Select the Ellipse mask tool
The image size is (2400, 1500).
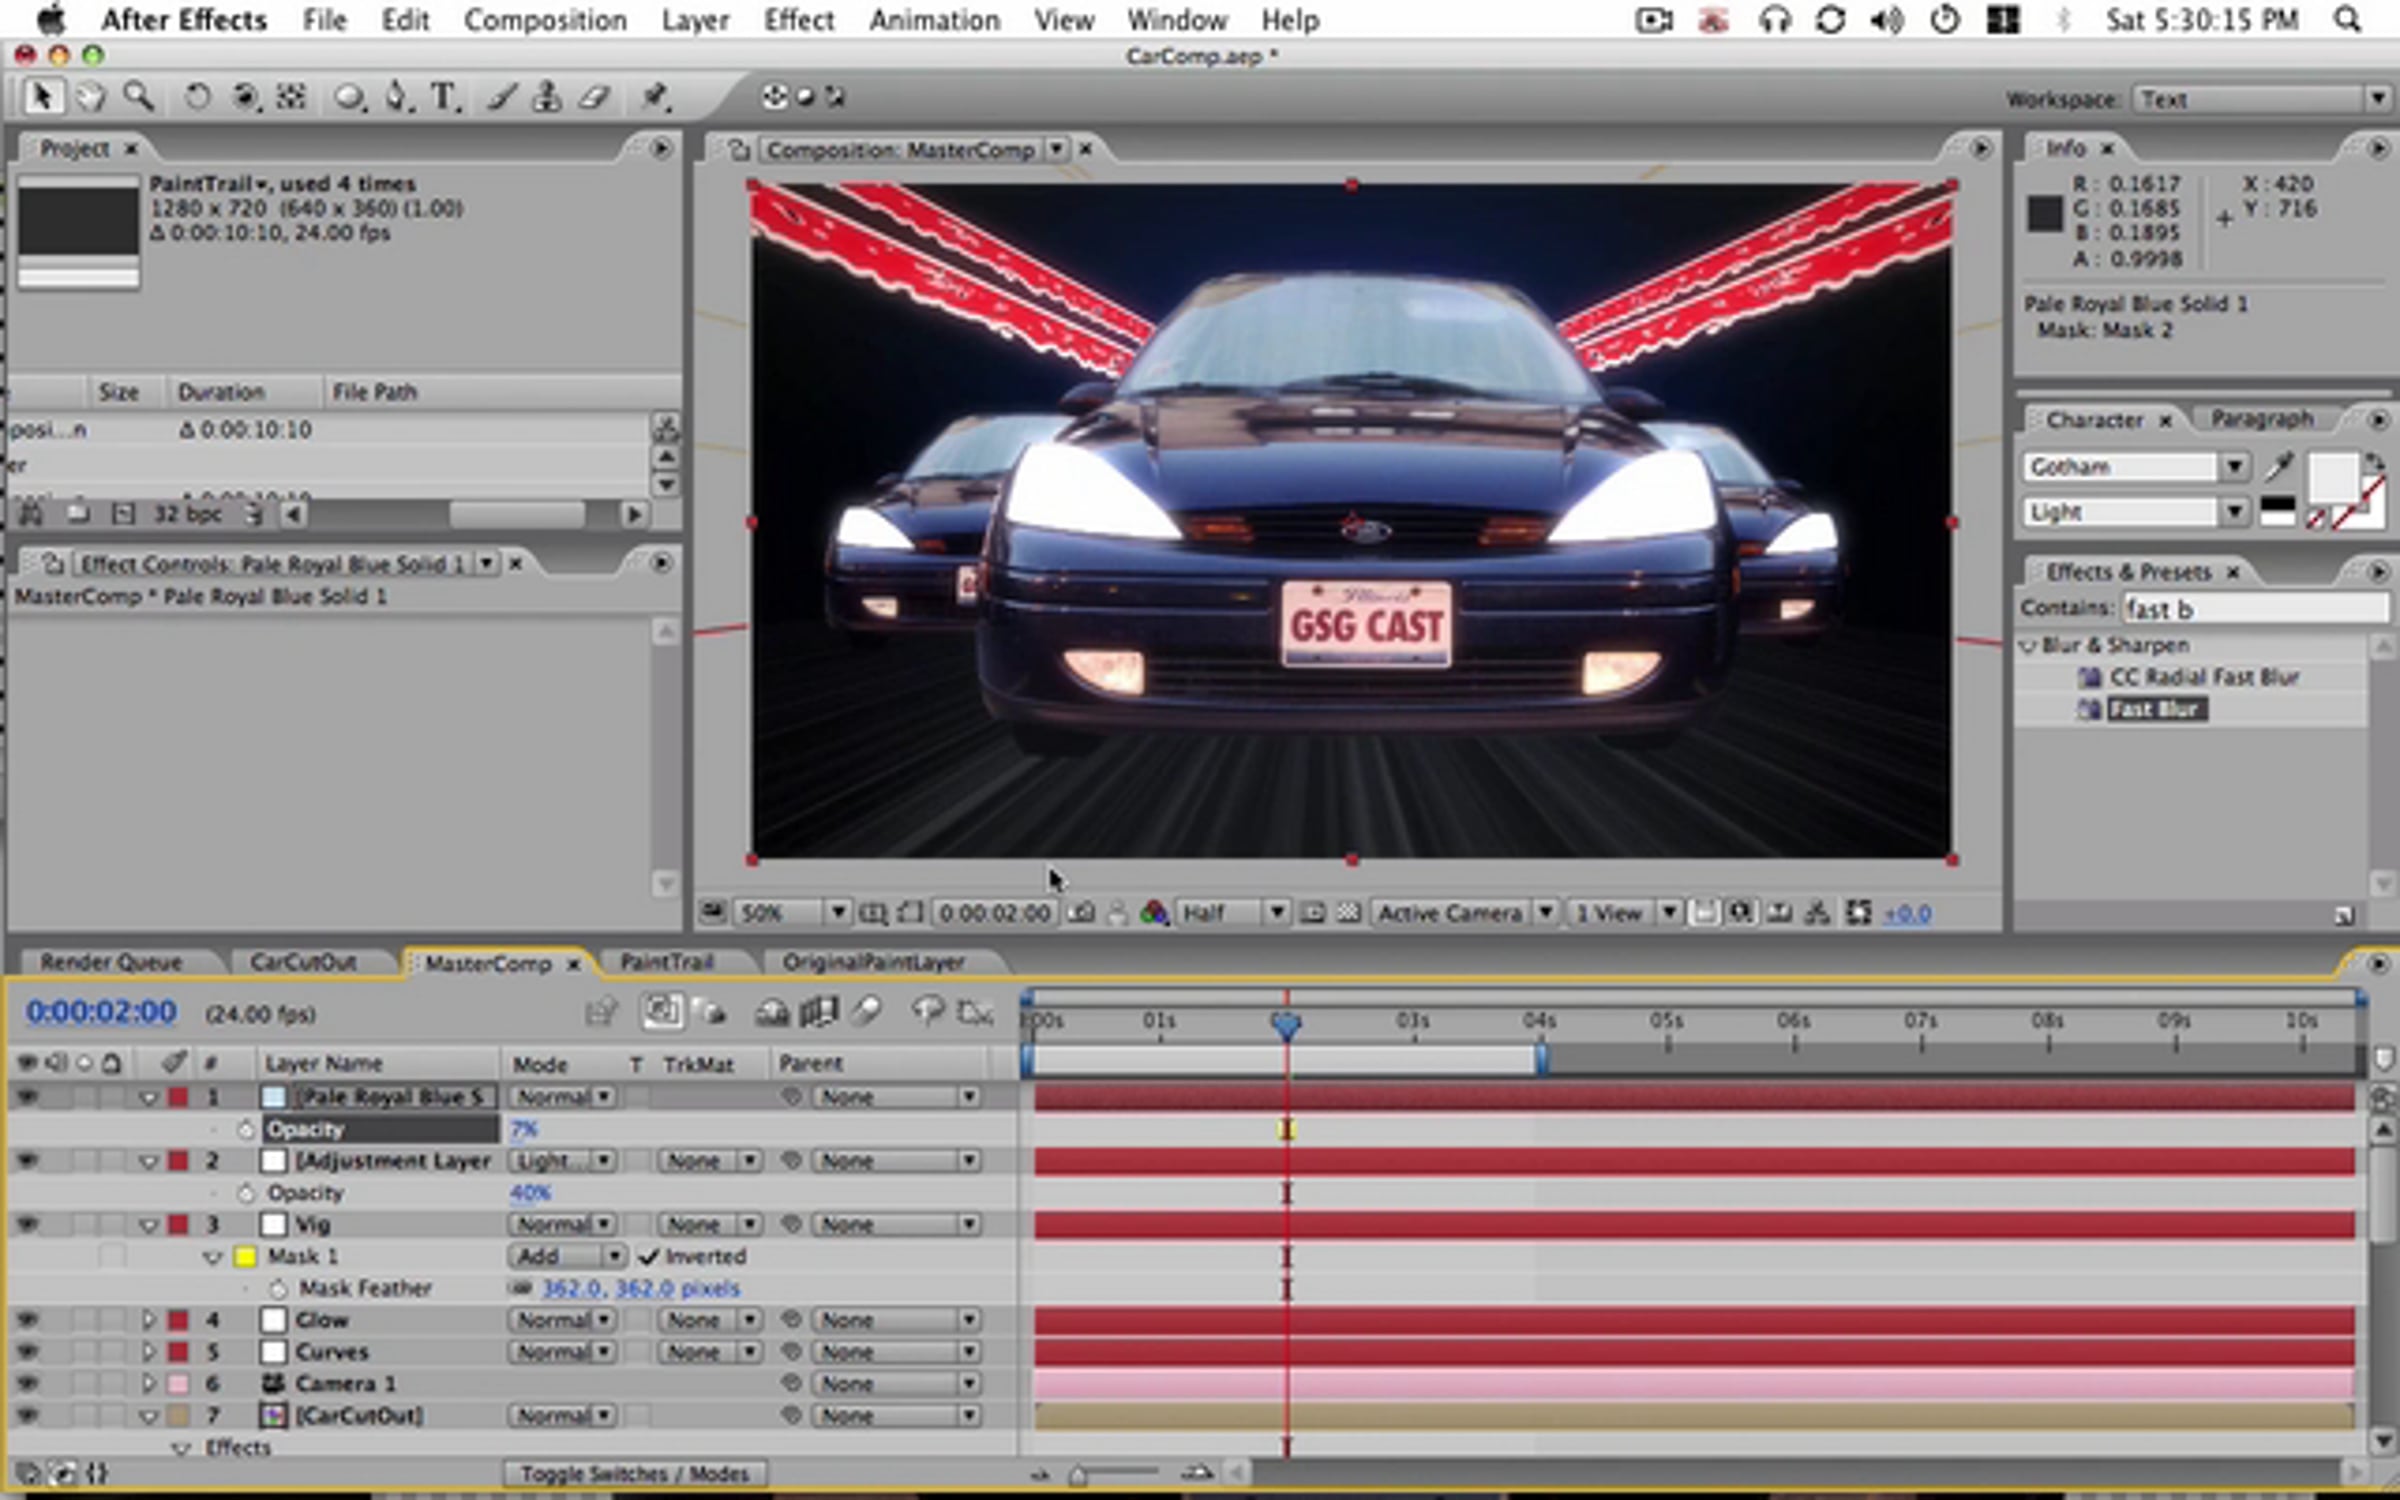point(349,97)
